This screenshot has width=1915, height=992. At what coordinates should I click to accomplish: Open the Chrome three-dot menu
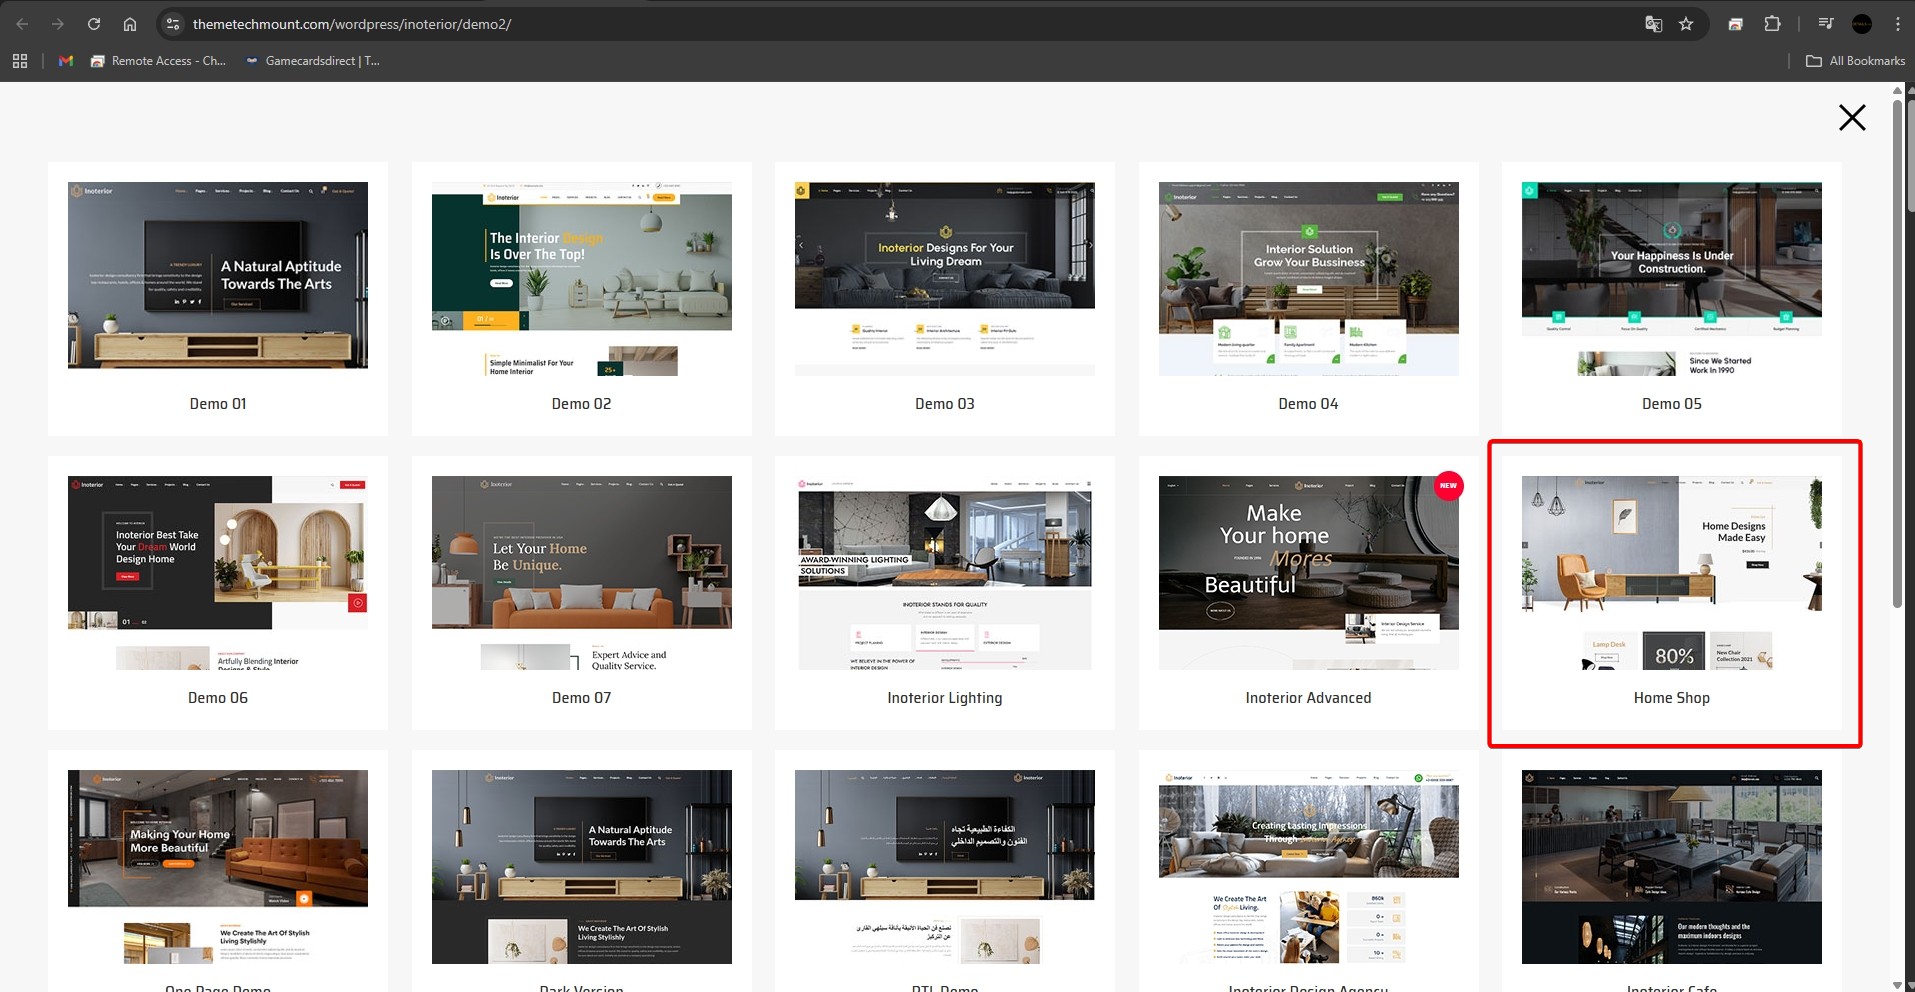coord(1897,24)
